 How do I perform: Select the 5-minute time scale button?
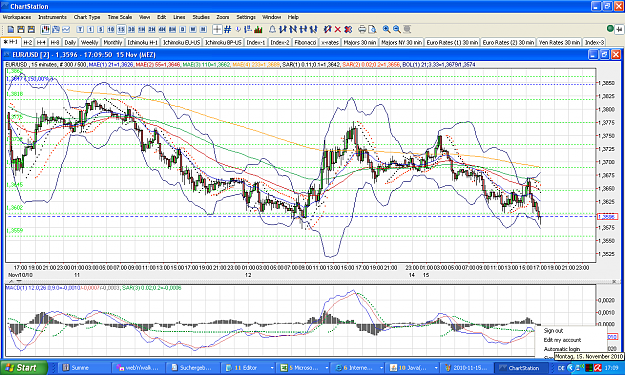pyautogui.click(x=101, y=29)
